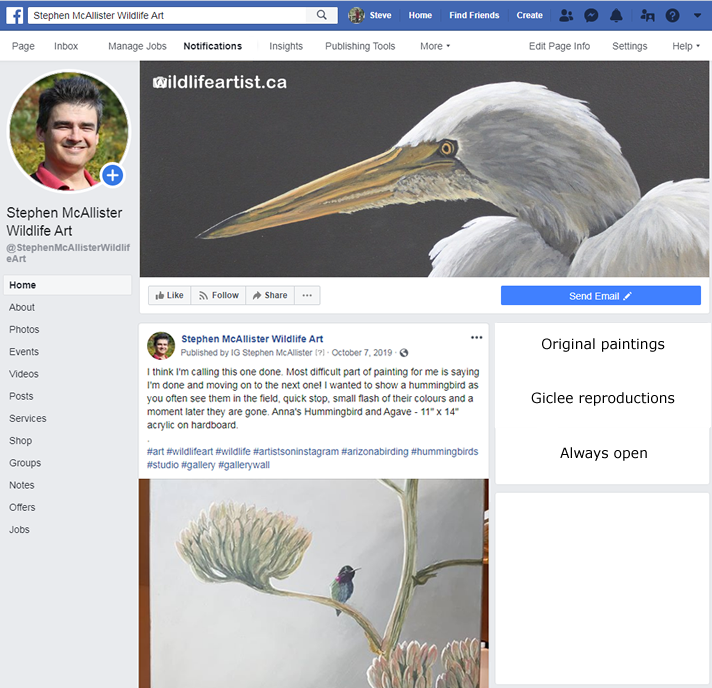This screenshot has height=688, width=712.
Task: Select Photos in the left sidebar
Action: tap(24, 330)
